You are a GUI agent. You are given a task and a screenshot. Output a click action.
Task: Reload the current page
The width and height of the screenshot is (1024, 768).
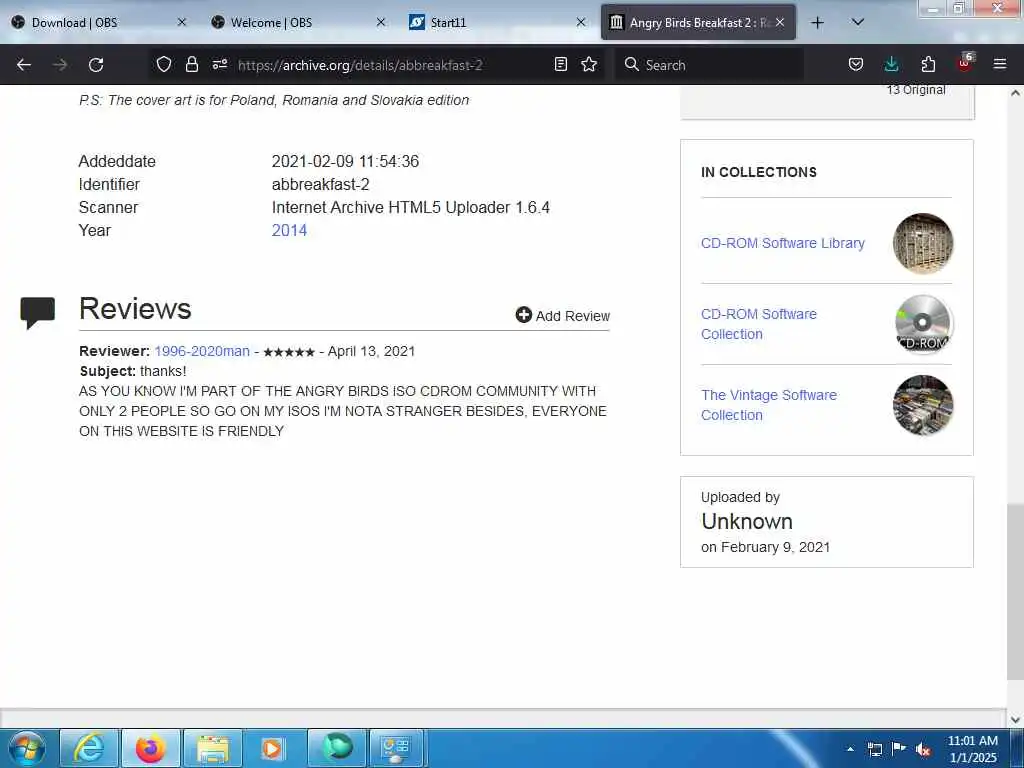(x=96, y=65)
